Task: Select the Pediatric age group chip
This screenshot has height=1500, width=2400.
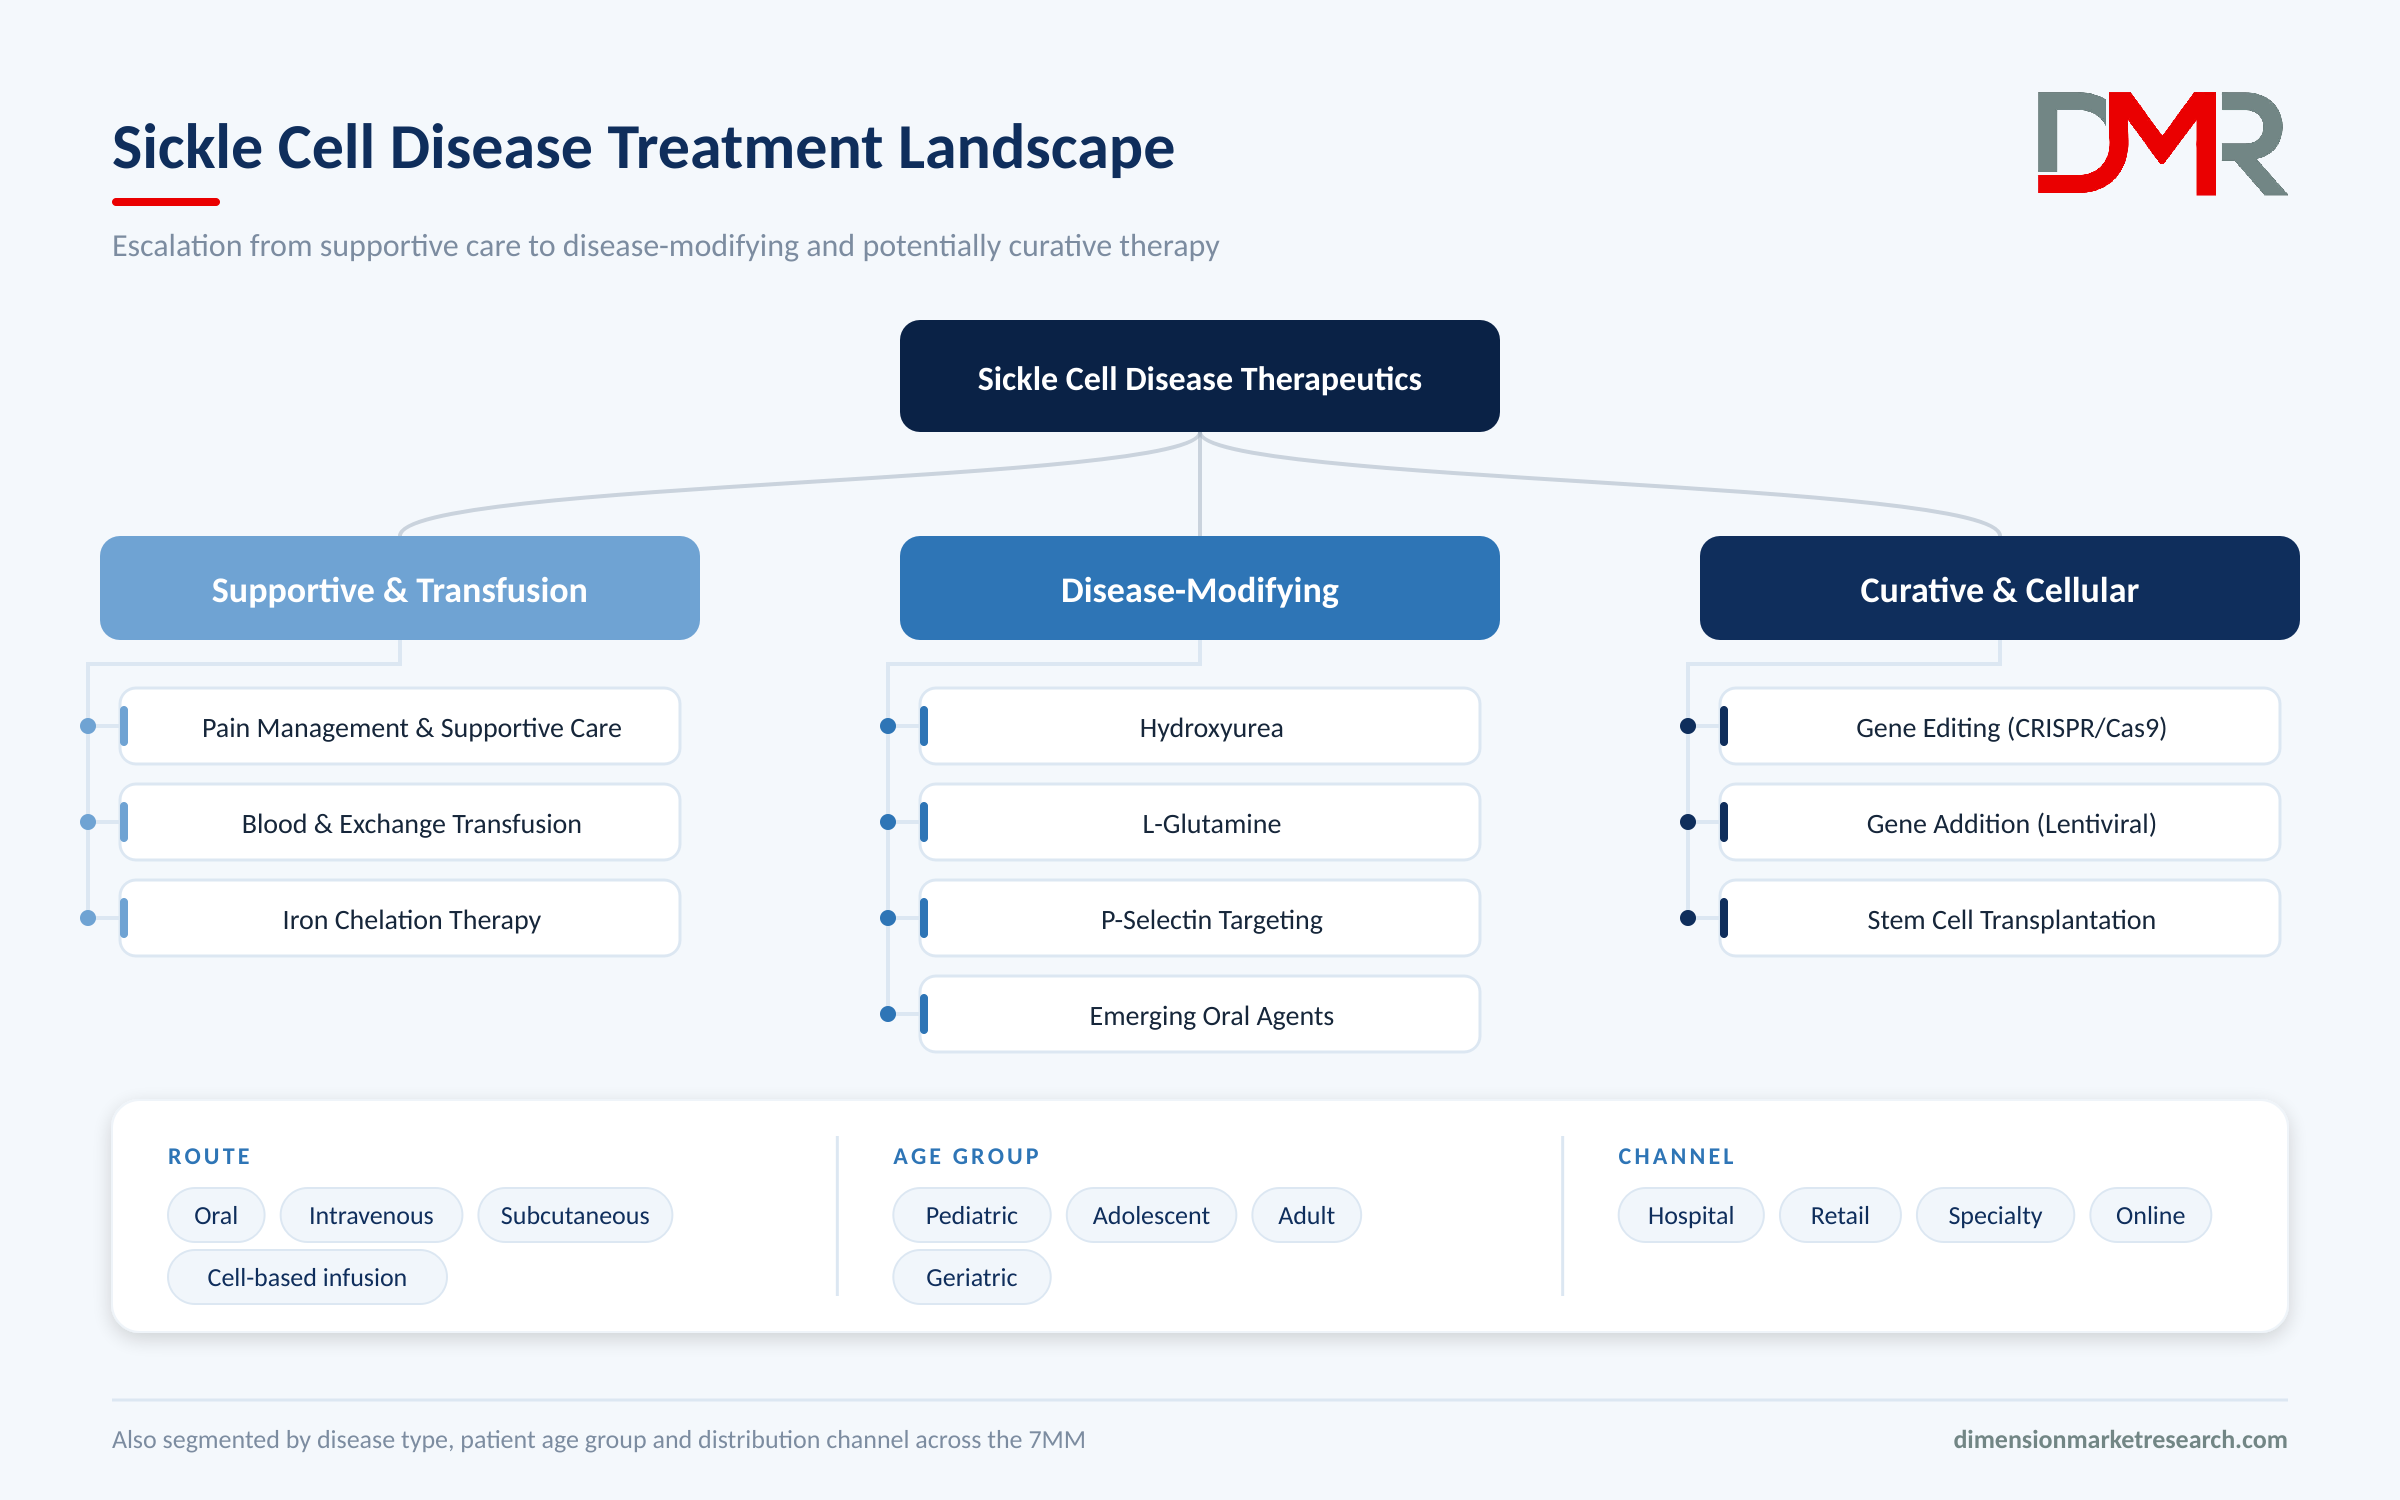Action: coord(971,1215)
